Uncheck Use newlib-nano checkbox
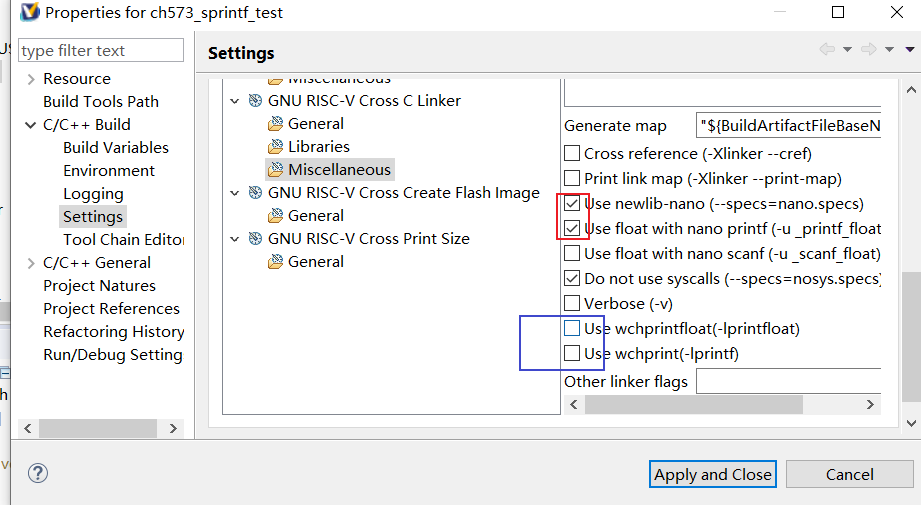 click(x=572, y=203)
